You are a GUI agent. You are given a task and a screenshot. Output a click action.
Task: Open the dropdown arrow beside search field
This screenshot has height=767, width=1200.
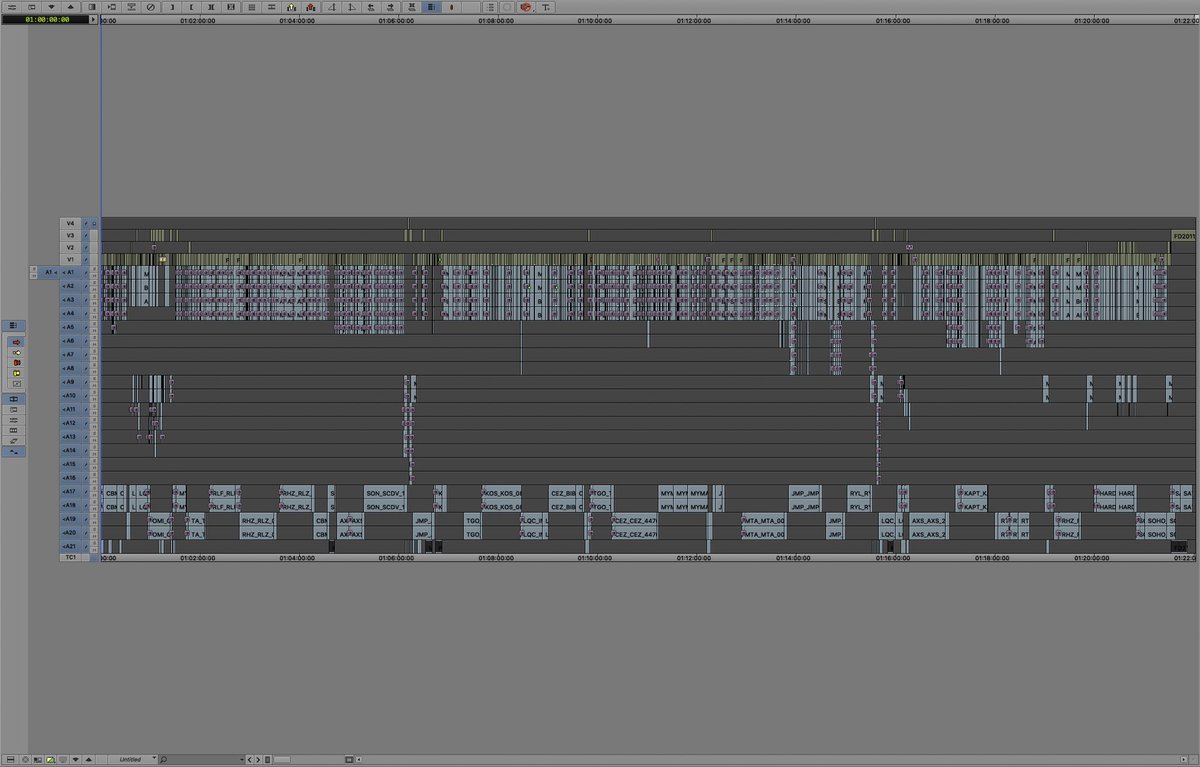coord(243,759)
